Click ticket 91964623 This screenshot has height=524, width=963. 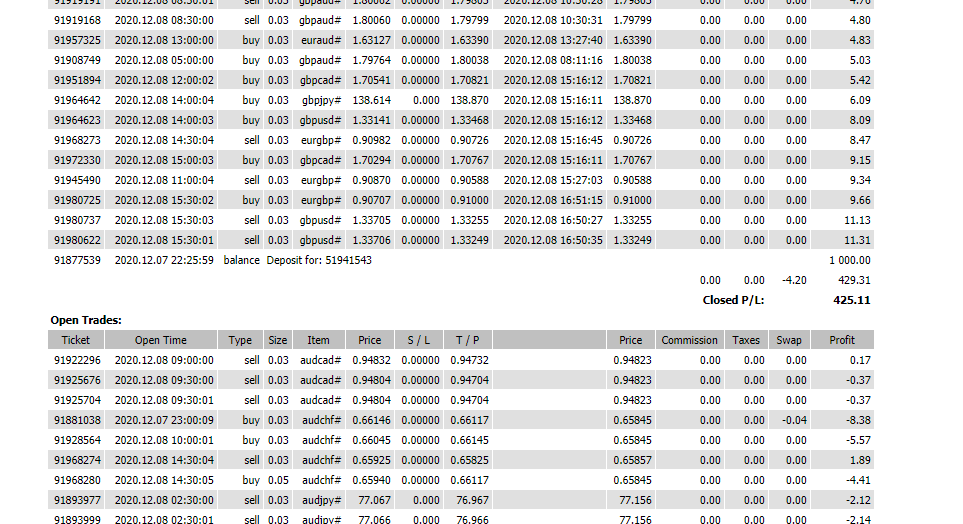click(77, 120)
